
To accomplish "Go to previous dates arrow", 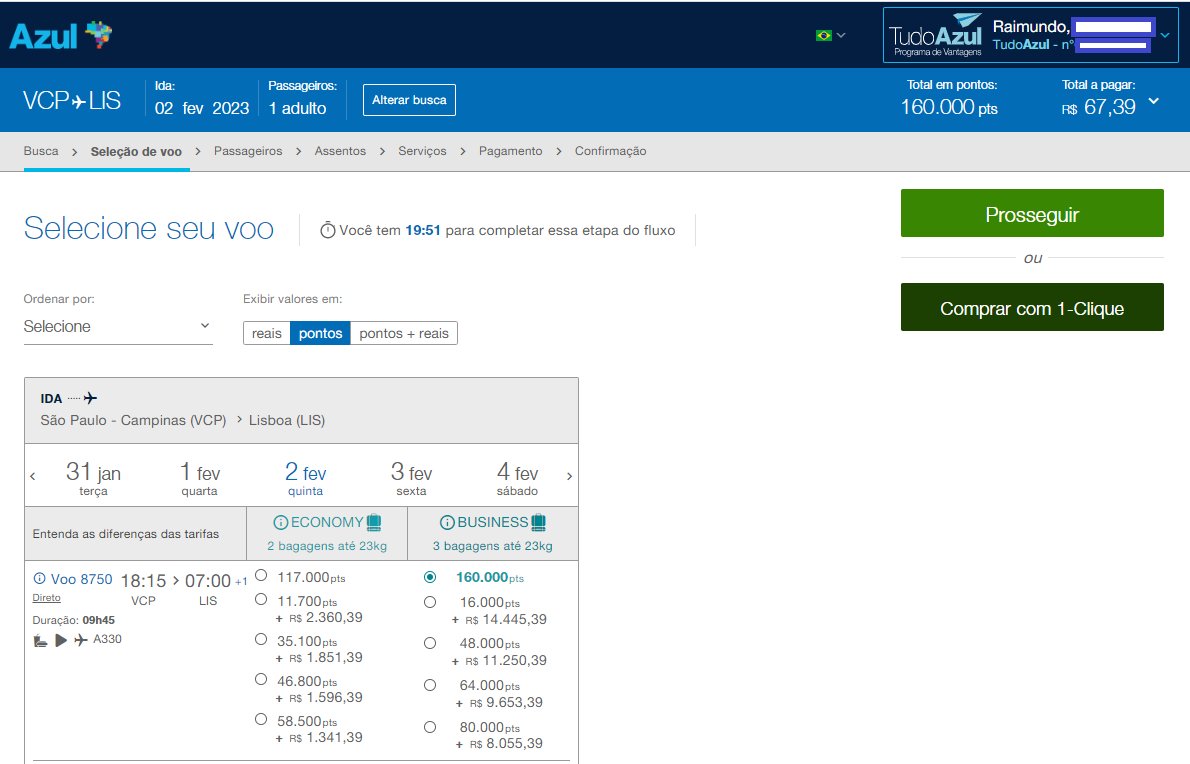I will (x=33, y=476).
